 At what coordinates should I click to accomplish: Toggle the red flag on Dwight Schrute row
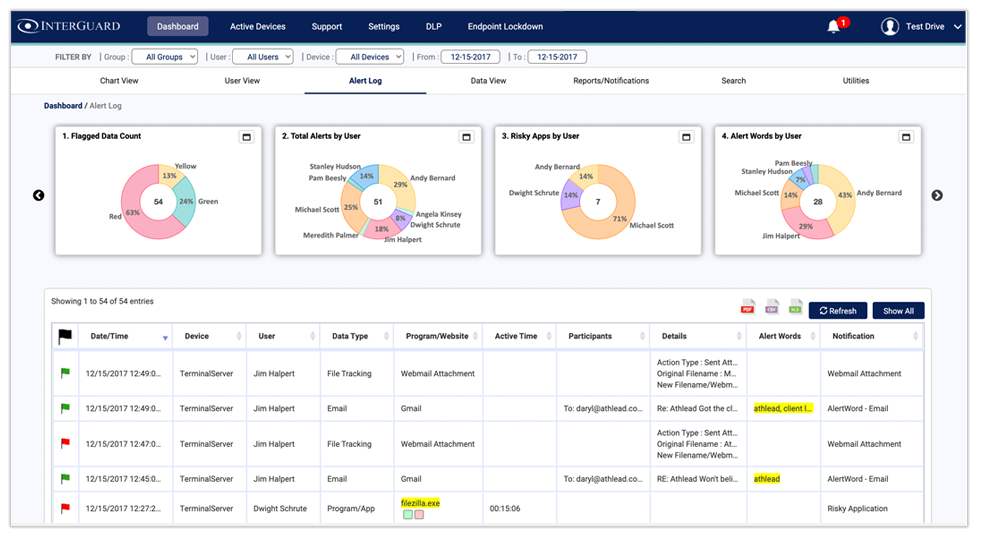point(65,508)
